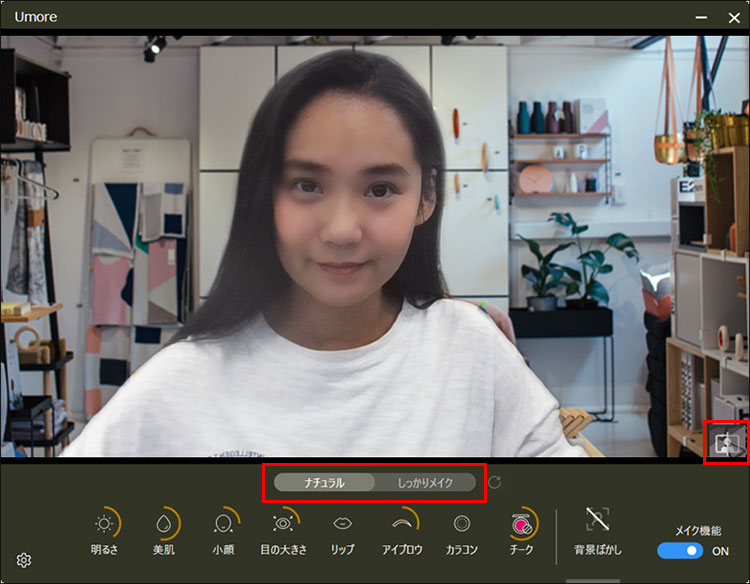Select the 目の大きさ eye size icon
The width and height of the screenshot is (750, 584).
(x=283, y=523)
